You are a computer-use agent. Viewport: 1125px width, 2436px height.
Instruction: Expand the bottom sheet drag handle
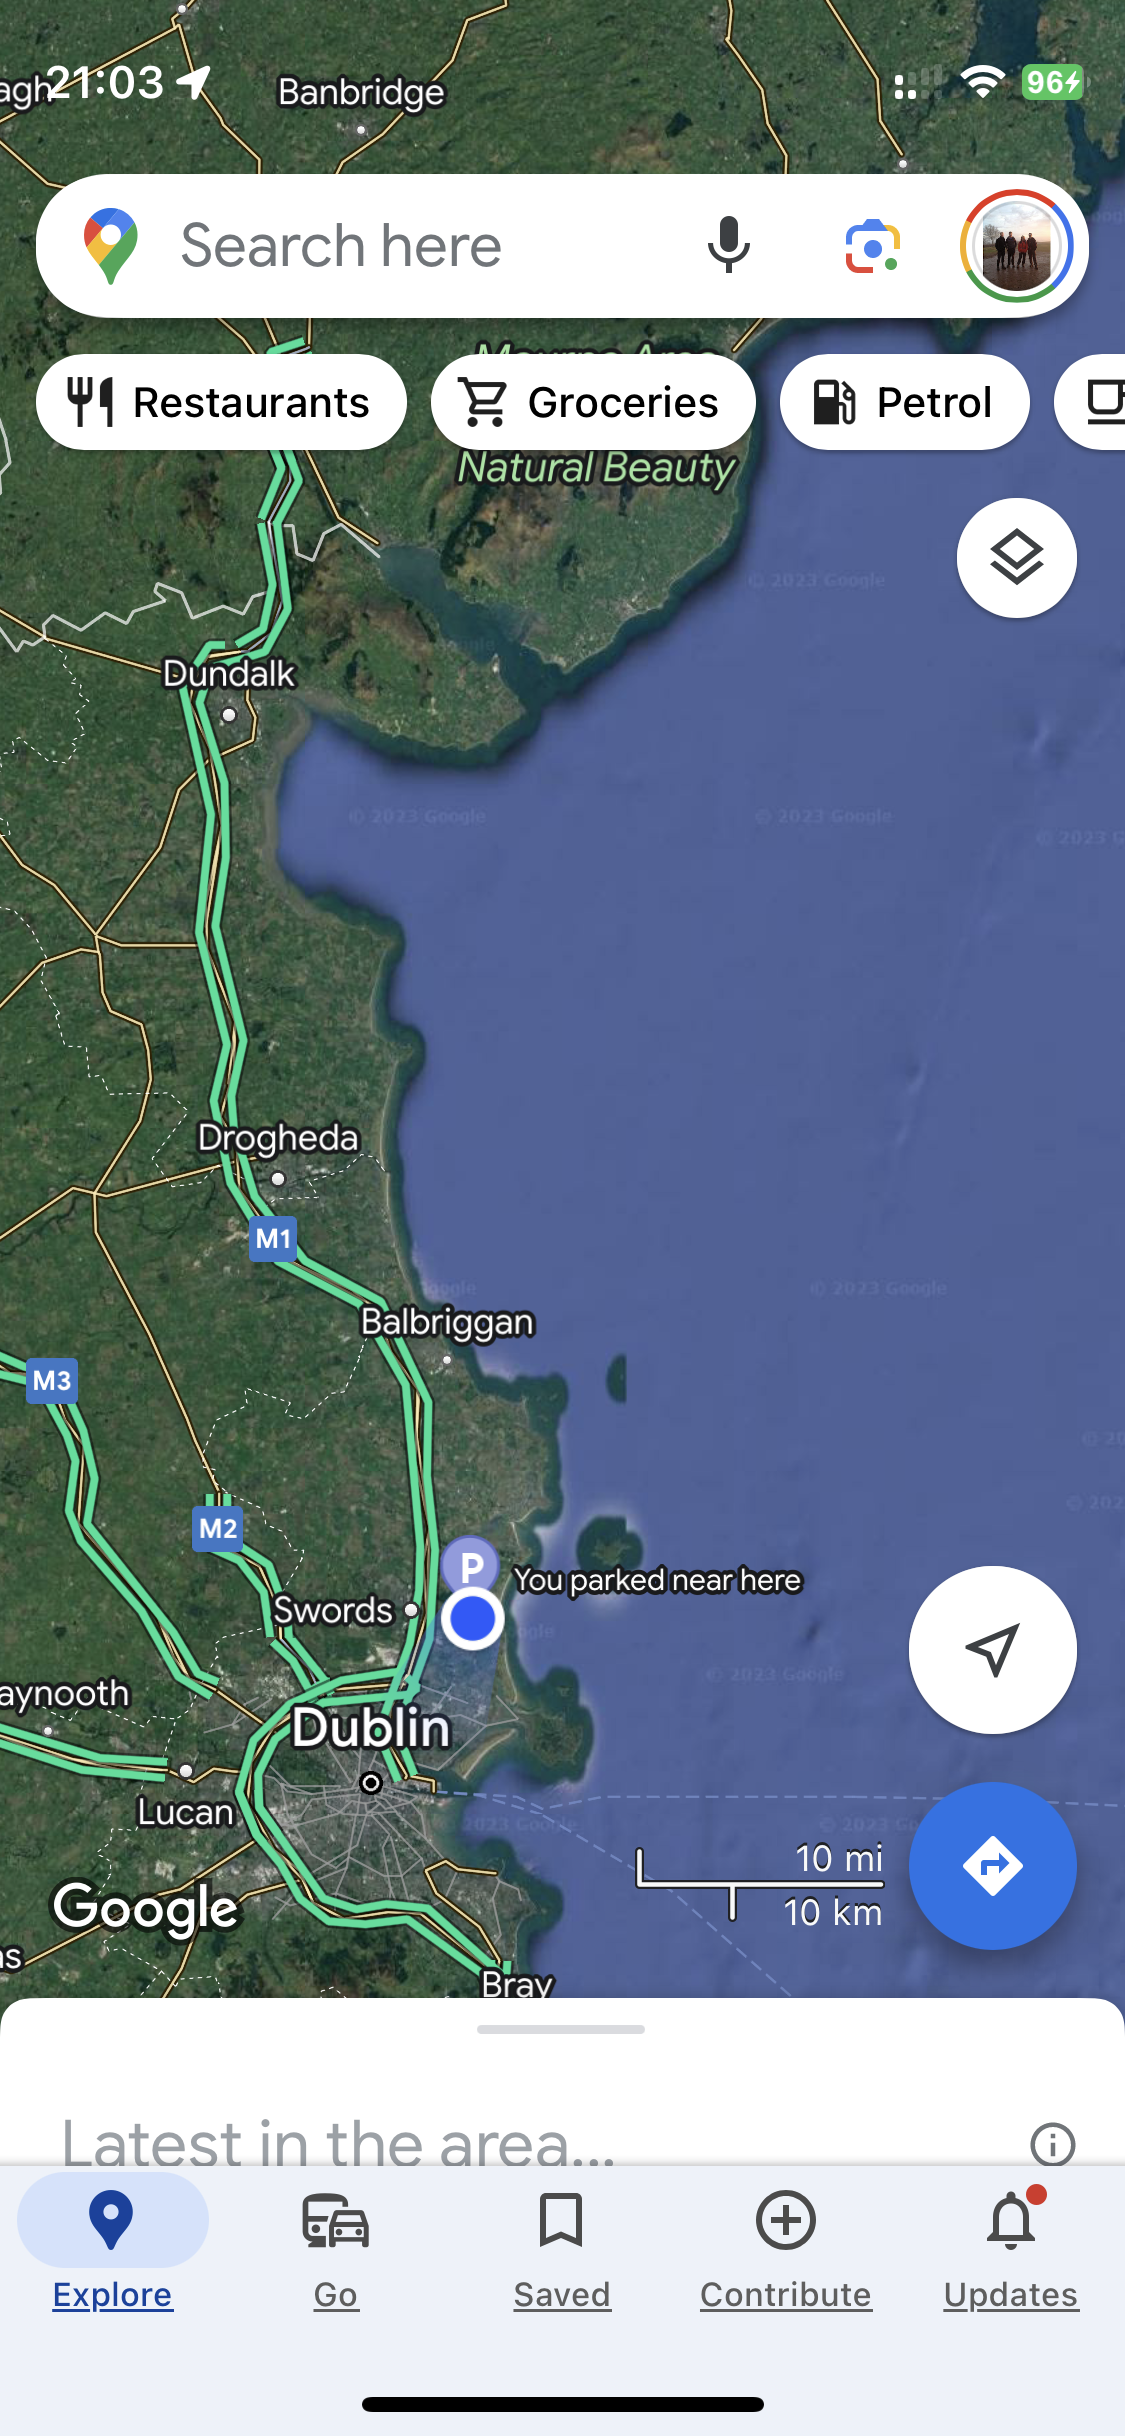[561, 2029]
